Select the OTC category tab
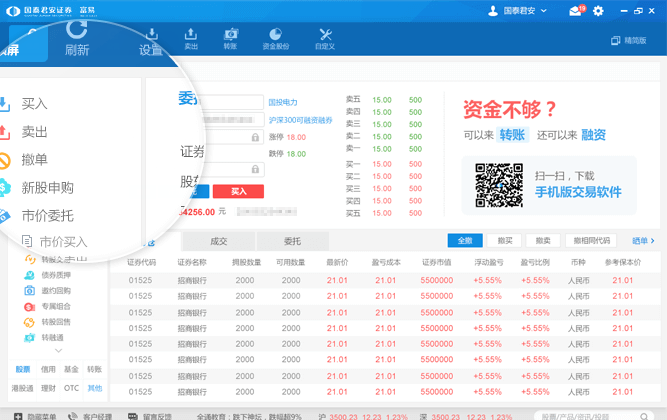Viewport: 667px width, 420px height. coord(71,388)
